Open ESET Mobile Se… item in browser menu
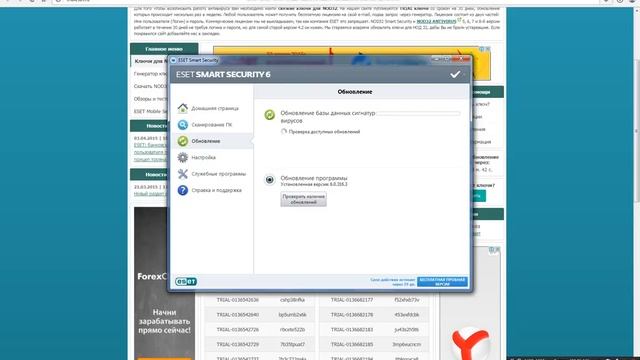Screen dimensions: 640x360 coord(150,111)
